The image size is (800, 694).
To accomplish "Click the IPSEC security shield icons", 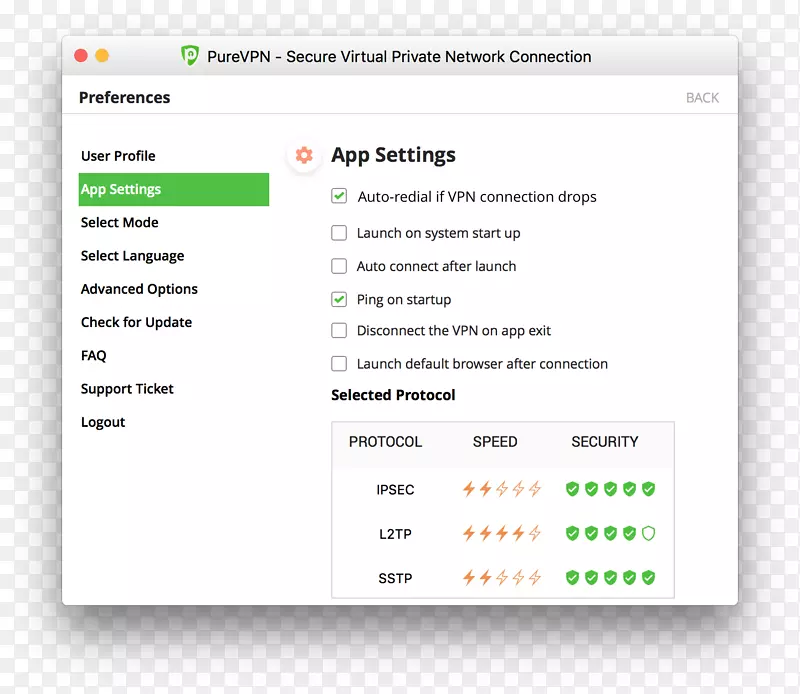I will coord(610,489).
